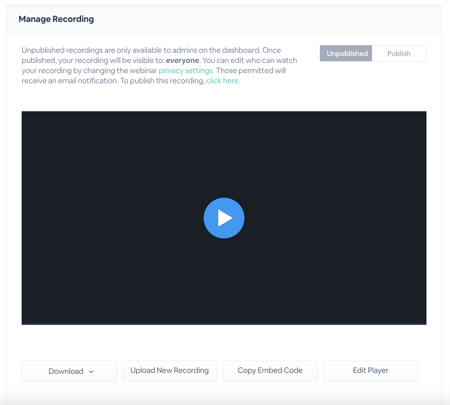
Task: Open the Edit Player options
Action: pos(370,371)
